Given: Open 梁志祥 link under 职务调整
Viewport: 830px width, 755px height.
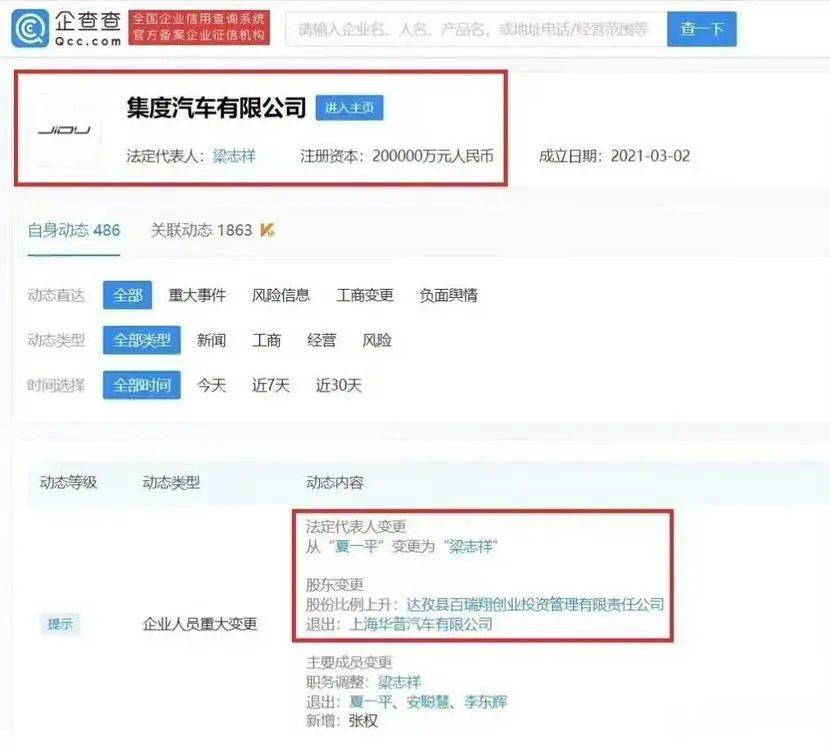Looking at the screenshot, I should tap(399, 682).
